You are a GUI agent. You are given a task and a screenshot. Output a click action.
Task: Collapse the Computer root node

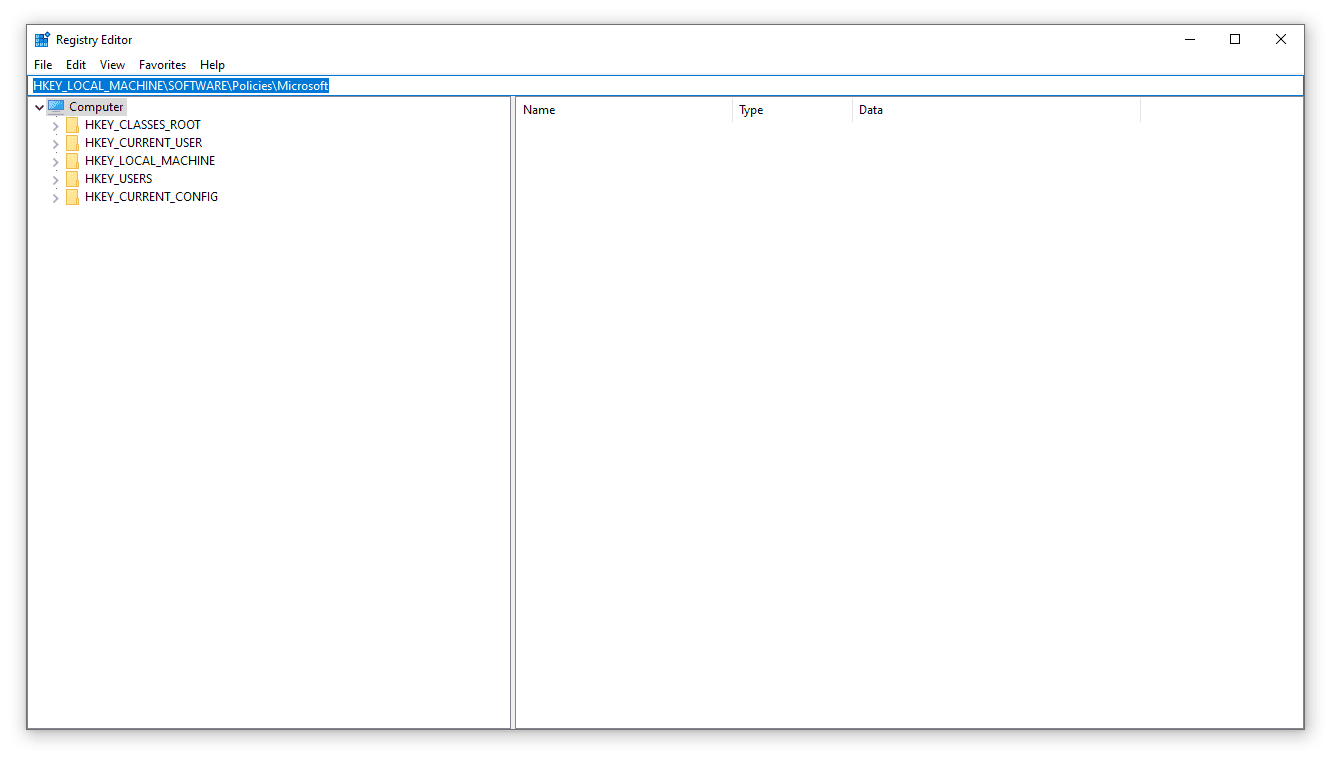(x=39, y=107)
